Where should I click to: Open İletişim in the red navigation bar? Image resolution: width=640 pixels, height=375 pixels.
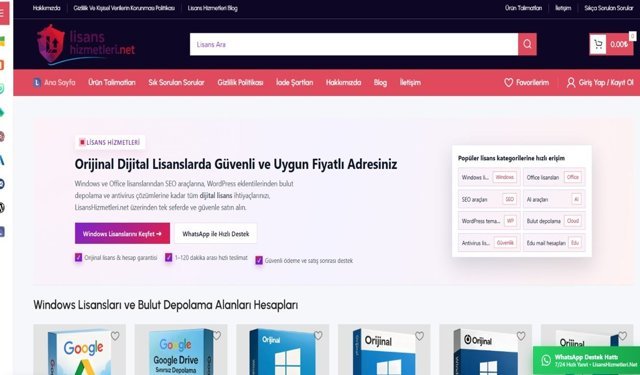click(410, 82)
